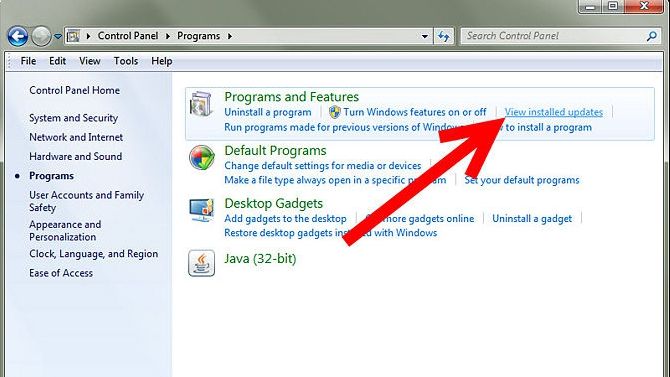Open the Edit menu
Image resolution: width=670 pixels, height=377 pixels.
click(57, 61)
